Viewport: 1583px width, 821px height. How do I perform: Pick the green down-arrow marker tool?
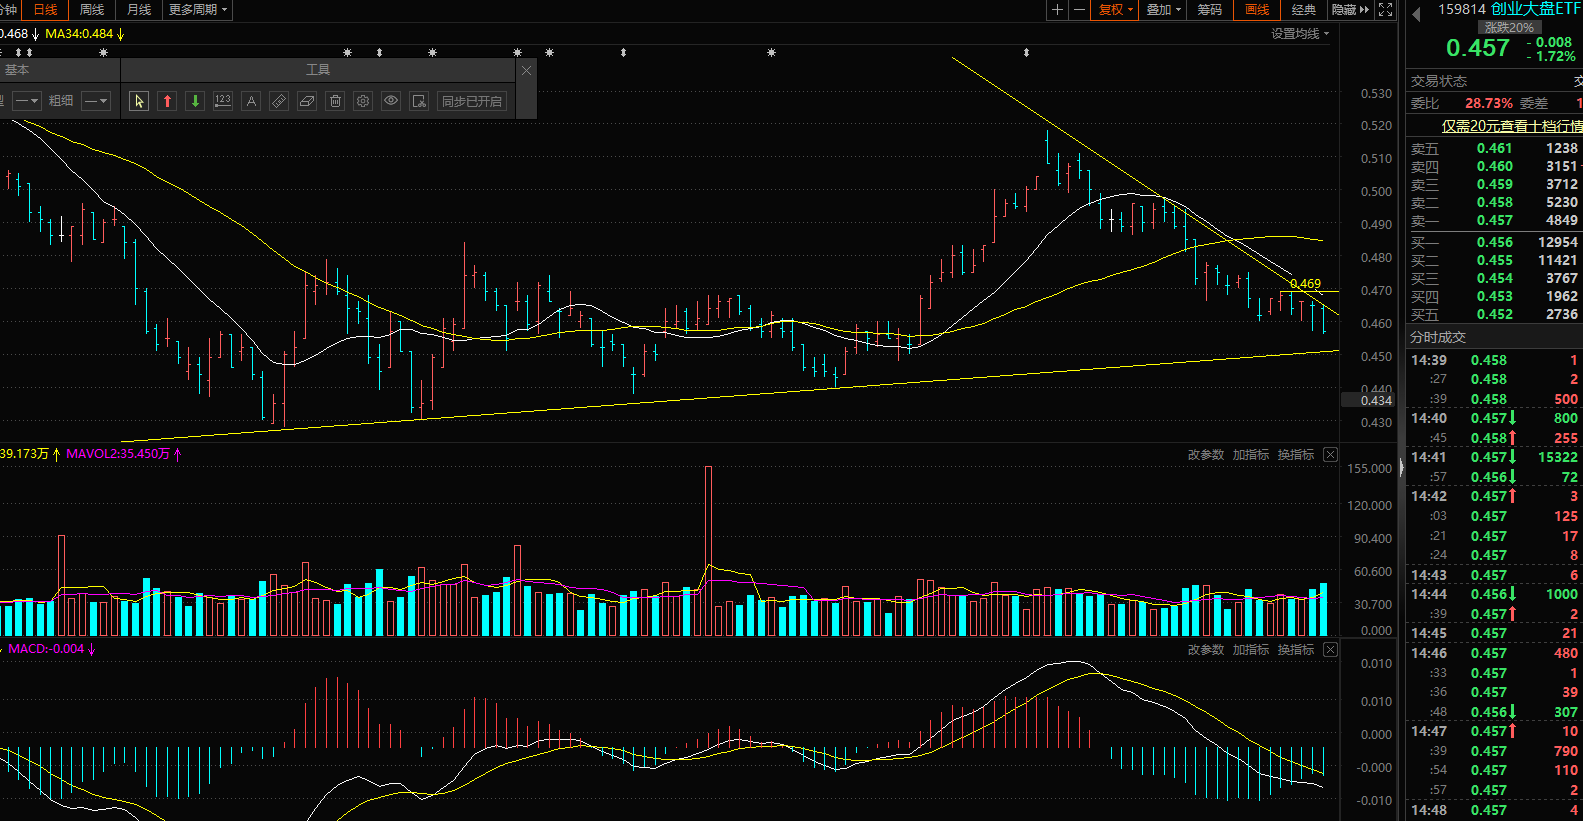(x=195, y=101)
